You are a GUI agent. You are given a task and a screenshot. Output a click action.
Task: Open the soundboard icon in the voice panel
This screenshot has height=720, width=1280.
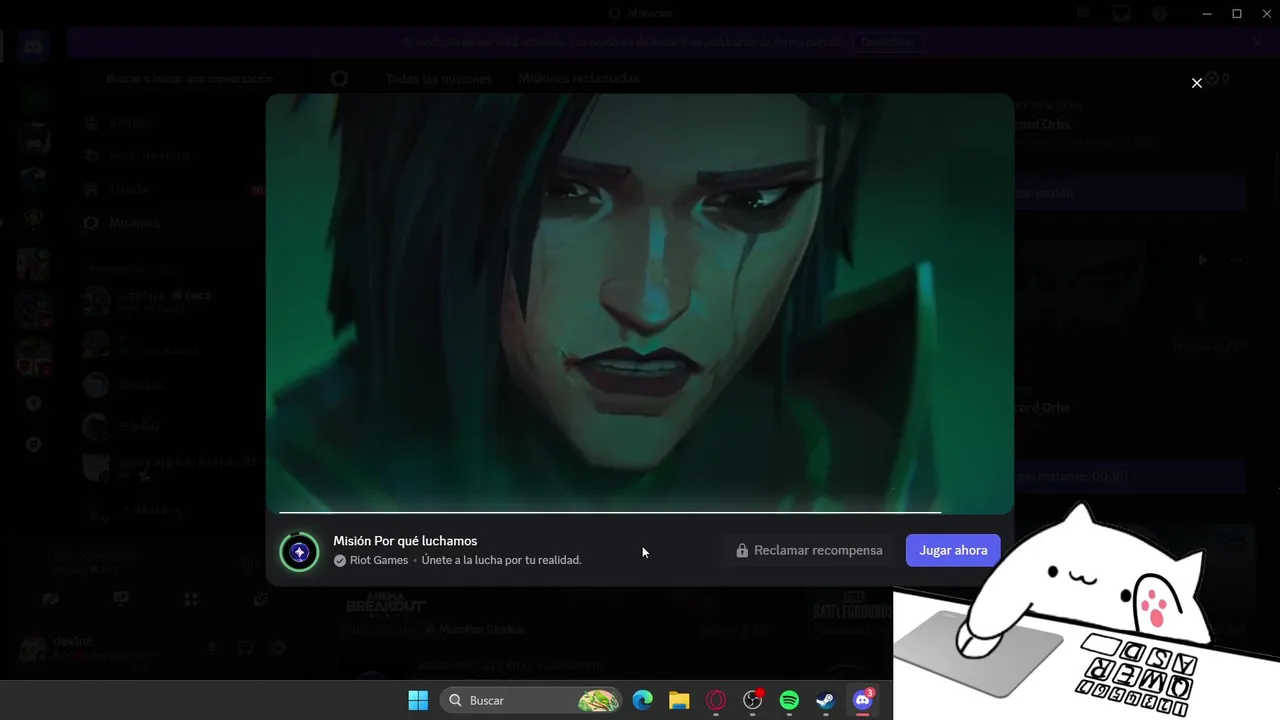[x=261, y=599]
